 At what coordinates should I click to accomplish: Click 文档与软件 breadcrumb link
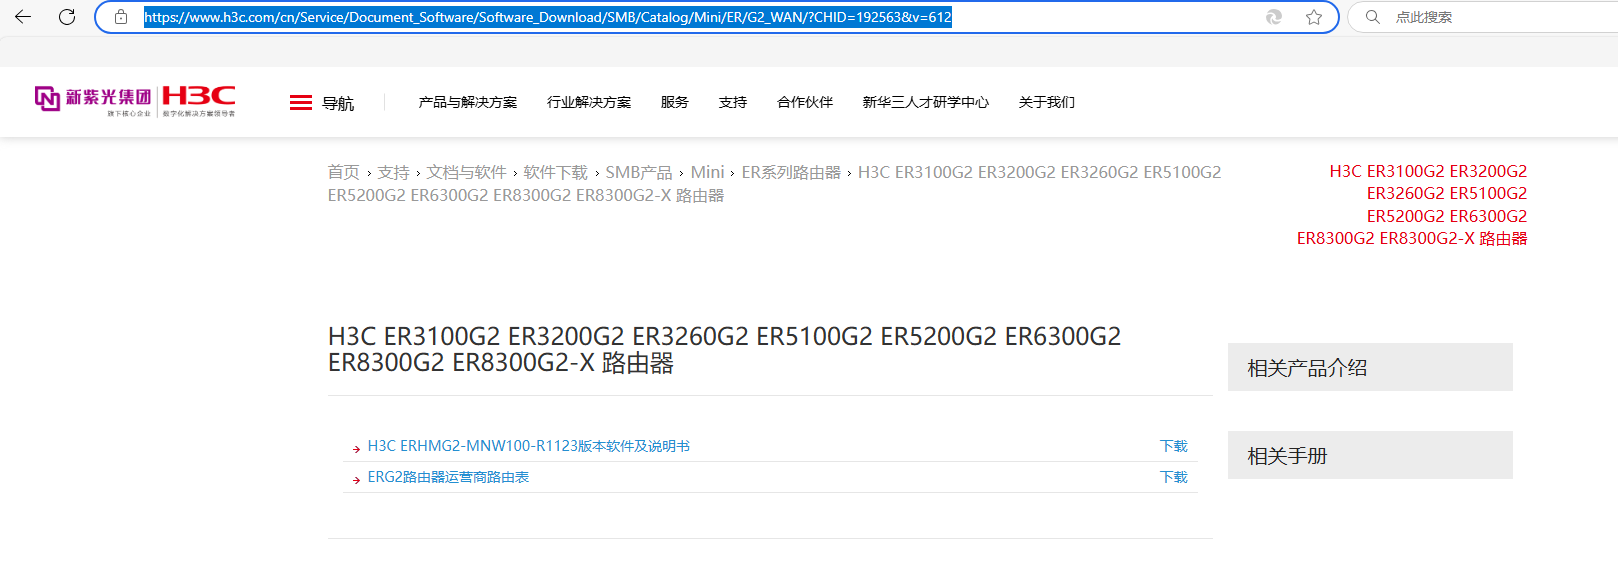coord(466,172)
